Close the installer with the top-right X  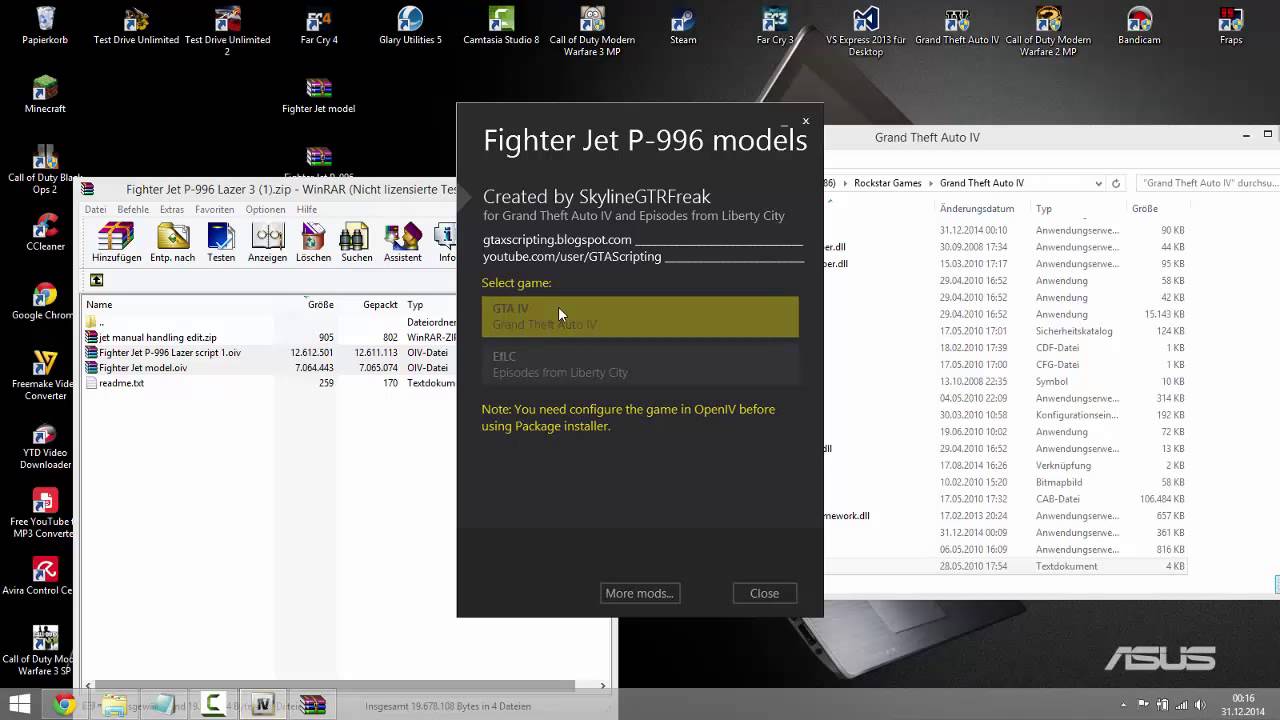point(806,121)
